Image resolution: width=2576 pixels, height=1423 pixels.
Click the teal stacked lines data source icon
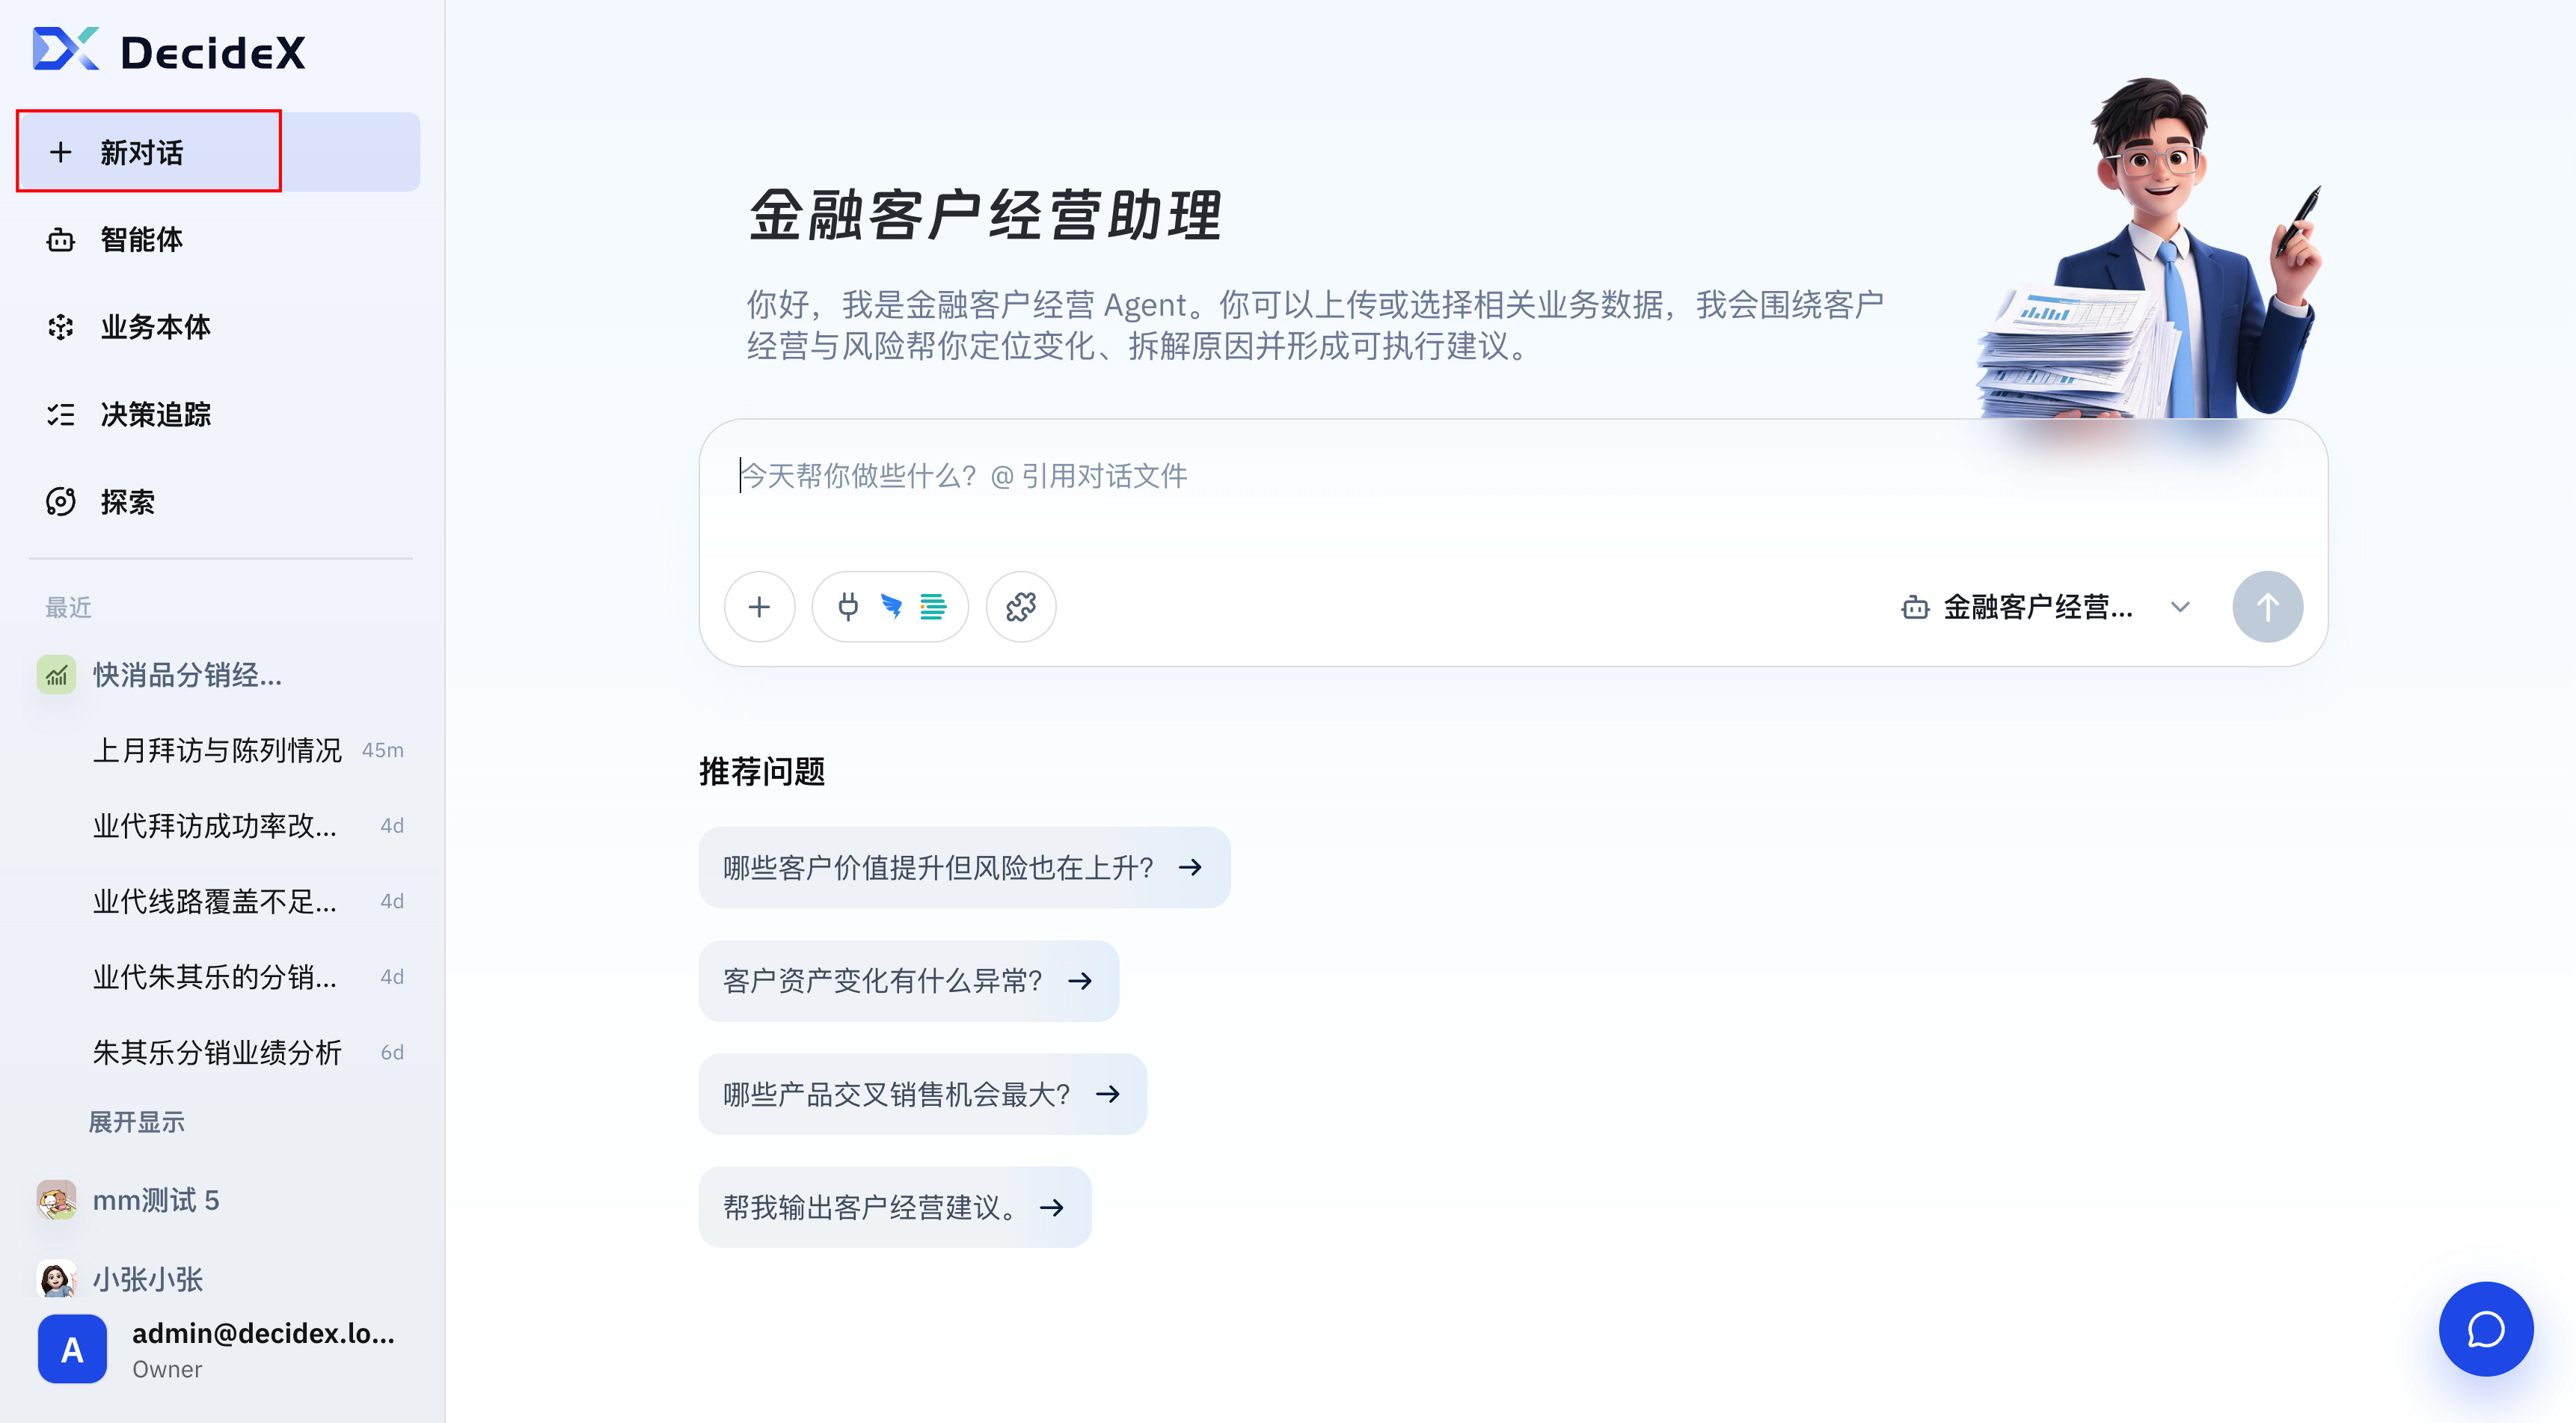click(x=933, y=606)
